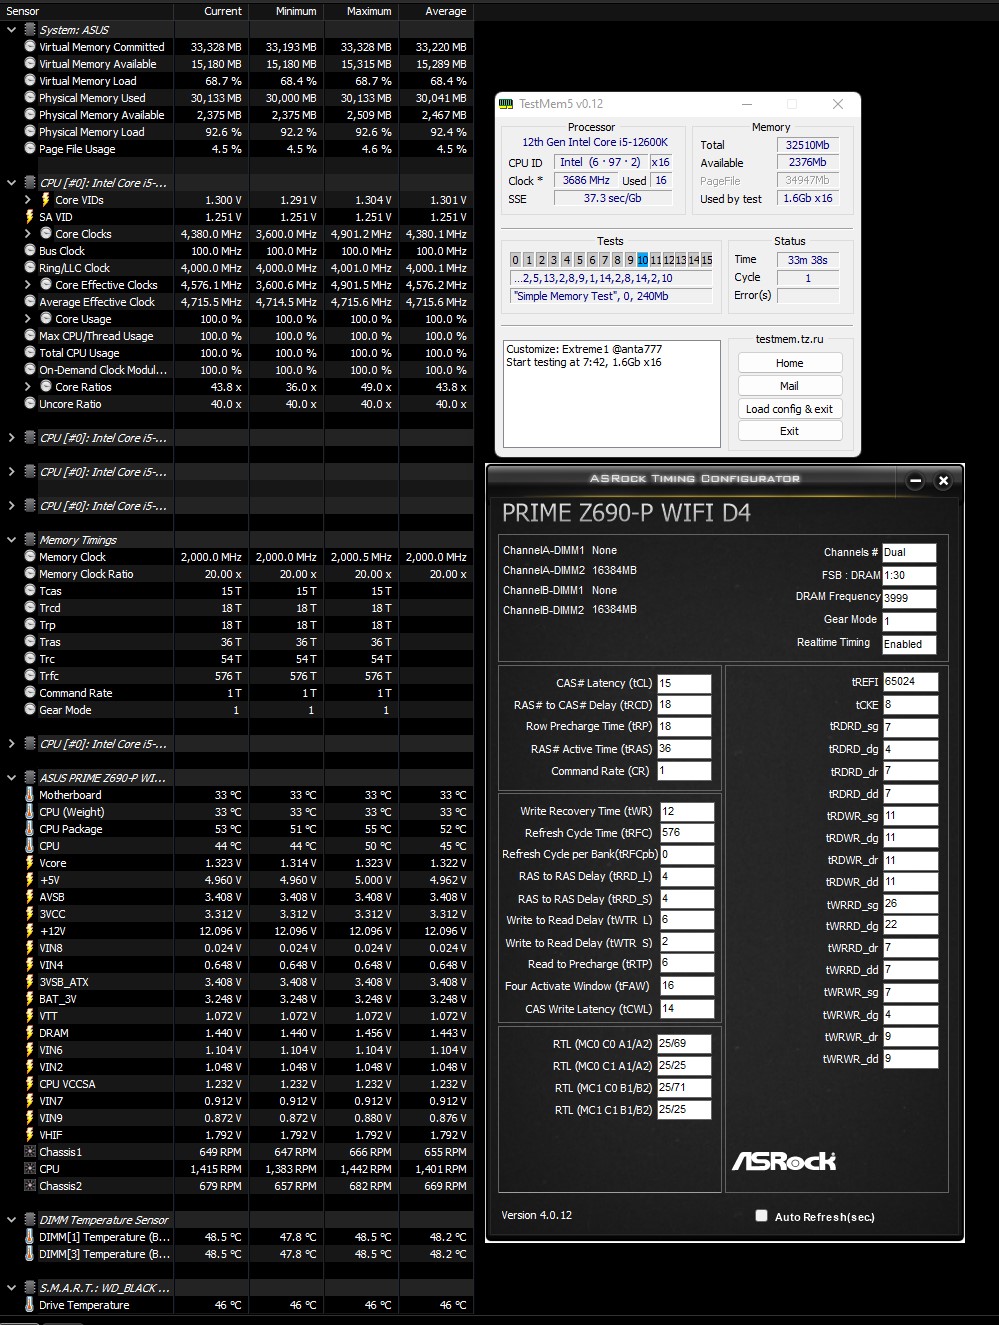The height and width of the screenshot is (1325, 999).
Task: Click test number 10 in Tests row
Action: click(642, 260)
